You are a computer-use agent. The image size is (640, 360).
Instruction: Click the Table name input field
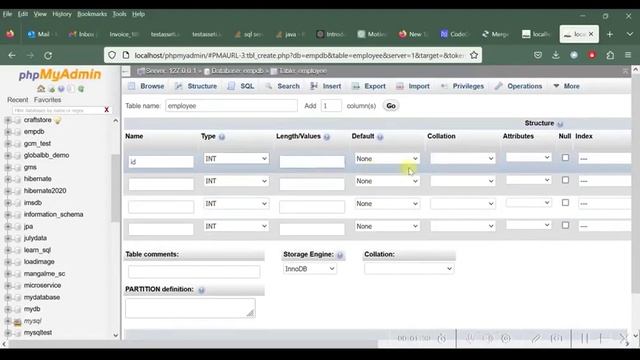point(231,106)
